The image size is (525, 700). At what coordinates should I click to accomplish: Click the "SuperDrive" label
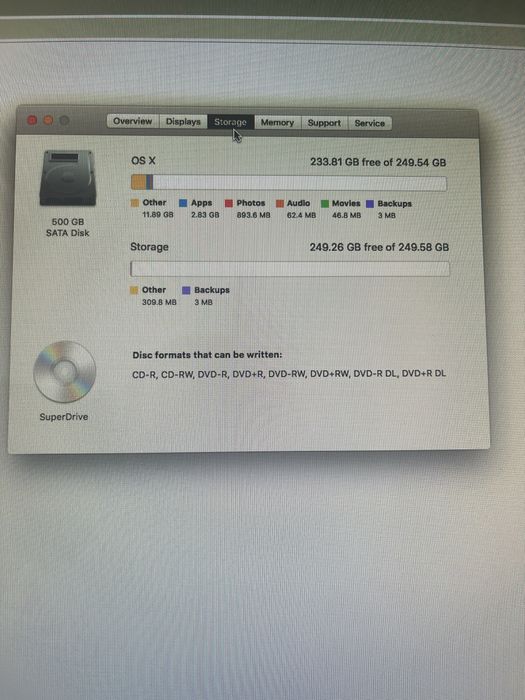(64, 417)
